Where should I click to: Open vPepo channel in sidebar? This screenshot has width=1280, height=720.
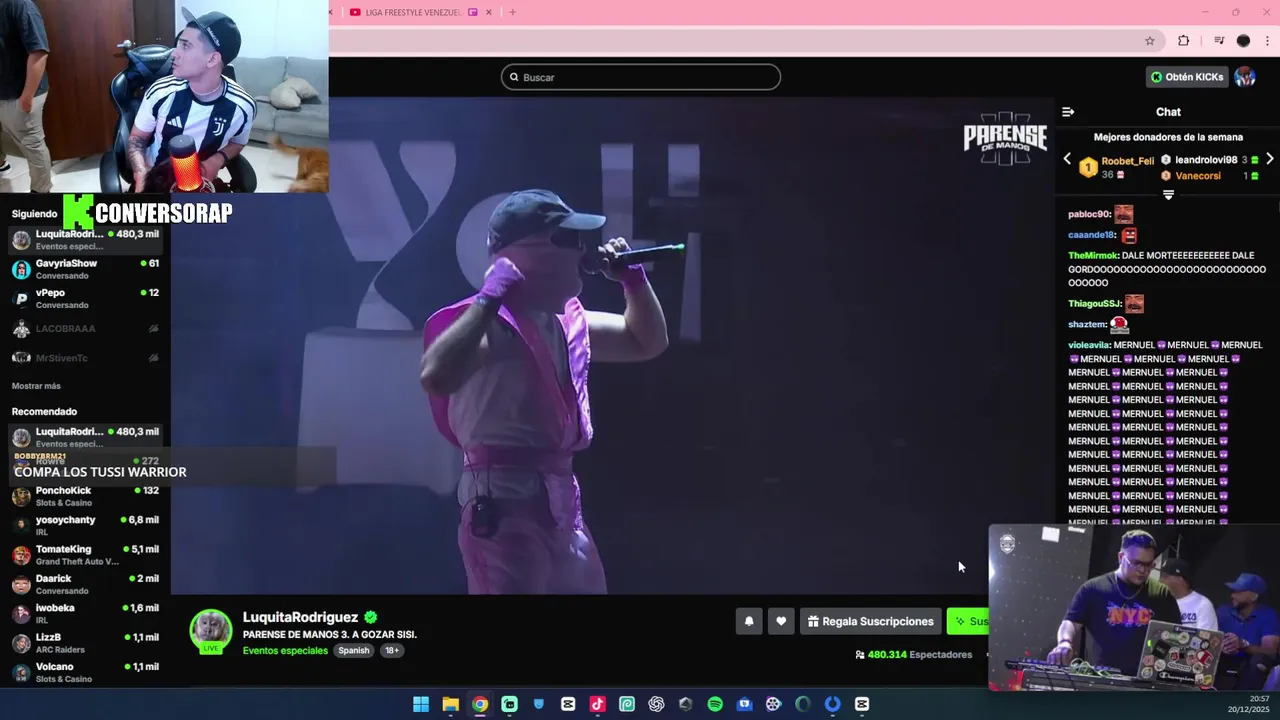(85, 298)
